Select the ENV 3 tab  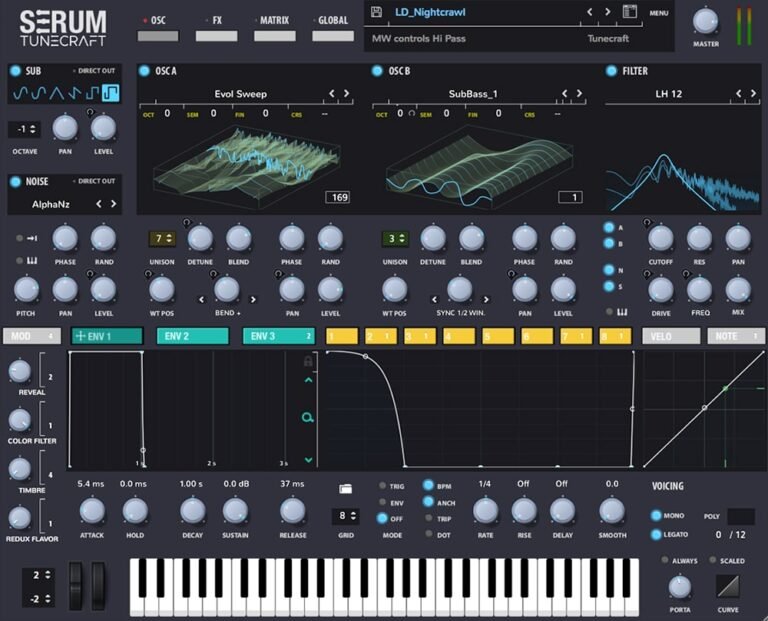pyautogui.click(x=279, y=336)
